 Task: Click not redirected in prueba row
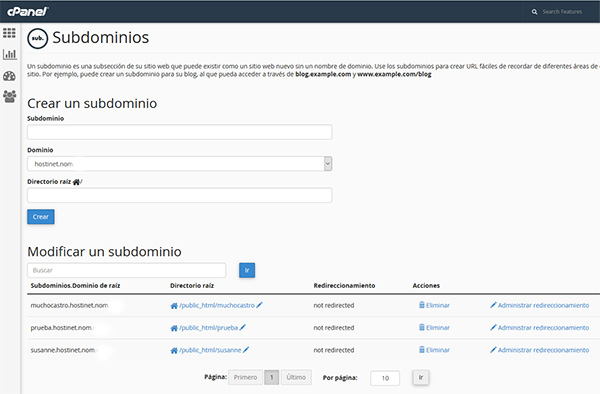334,328
